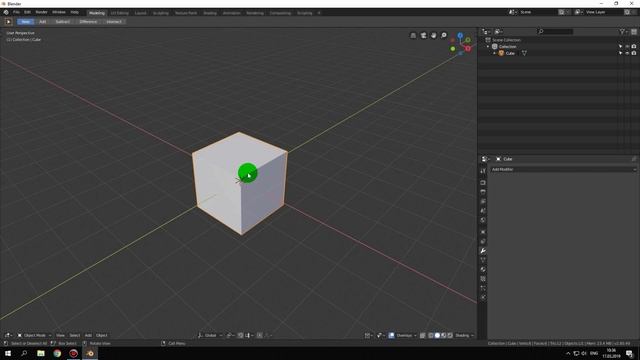Viewport: 640px width, 360px height.
Task: Toggle Cube eye visibility in outliner
Action: 627,53
